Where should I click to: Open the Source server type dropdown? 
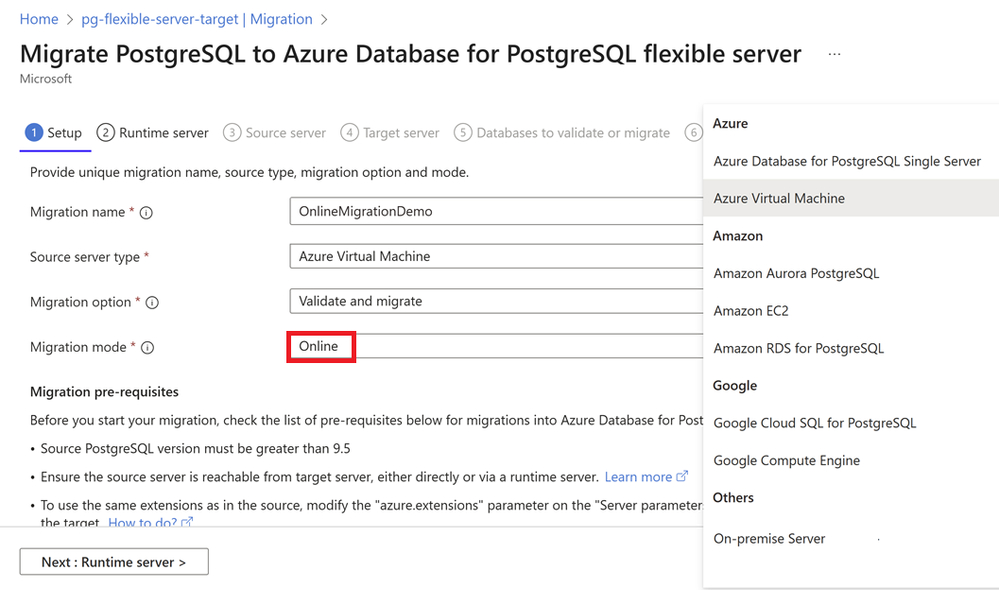[495, 257]
